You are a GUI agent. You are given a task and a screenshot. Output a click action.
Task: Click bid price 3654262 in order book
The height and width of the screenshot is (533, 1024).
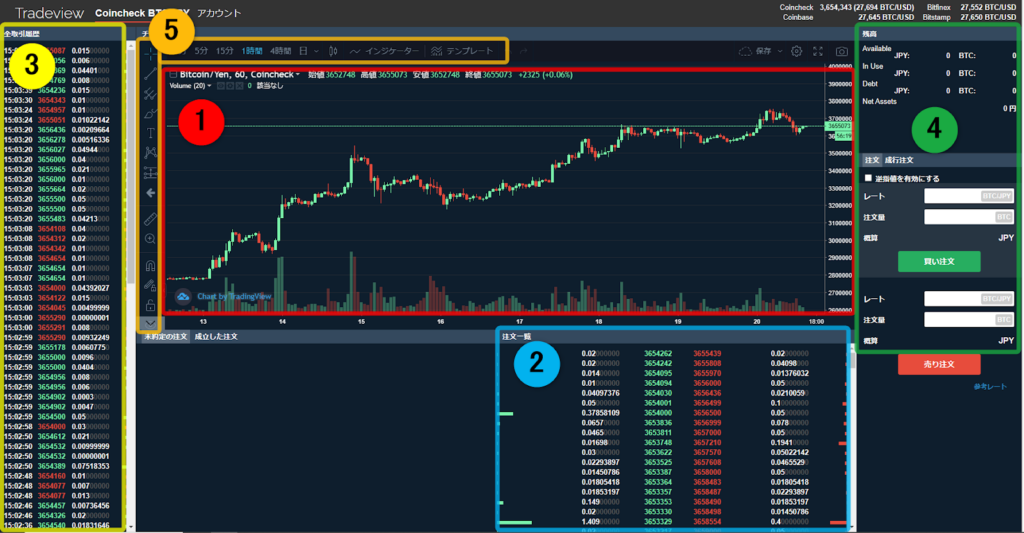pyautogui.click(x=658, y=353)
